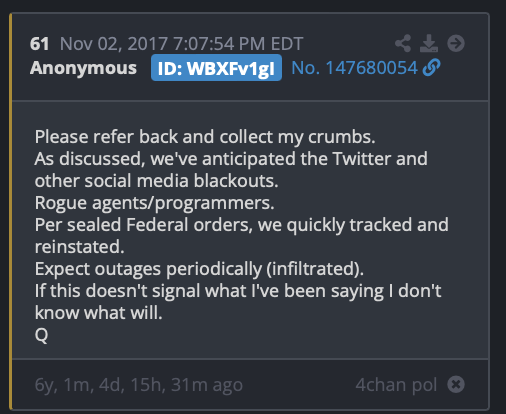Download the post using the download icon

tap(429, 43)
